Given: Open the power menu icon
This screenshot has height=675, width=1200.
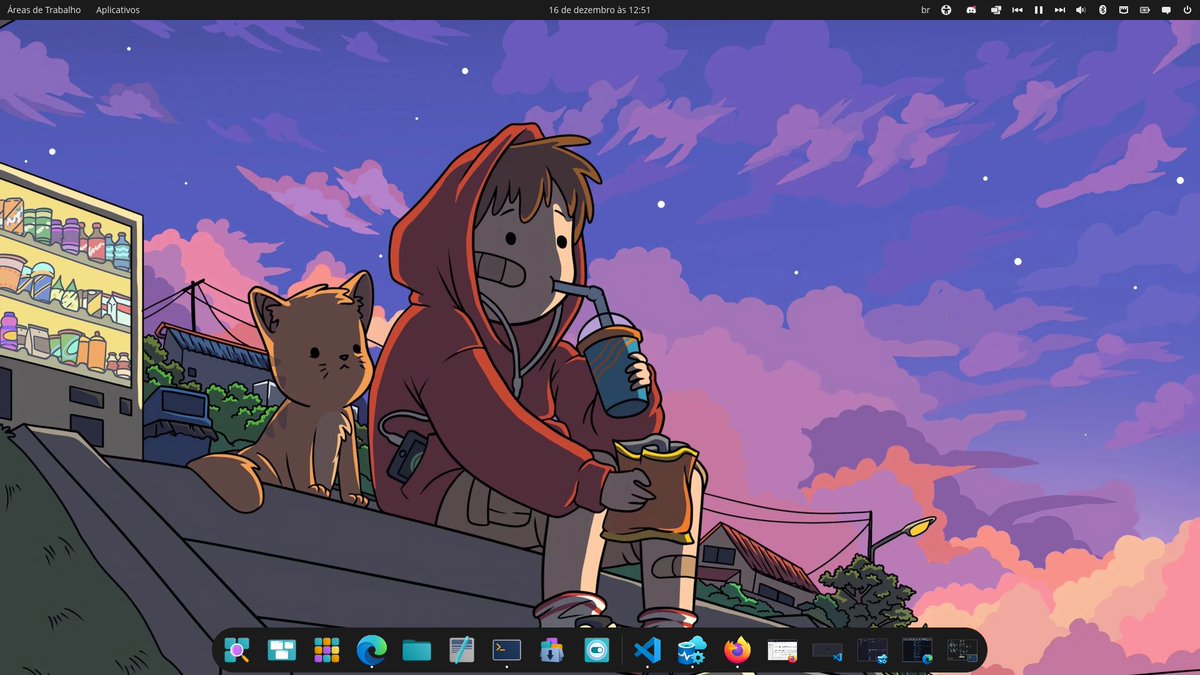Looking at the screenshot, I should [x=1187, y=10].
